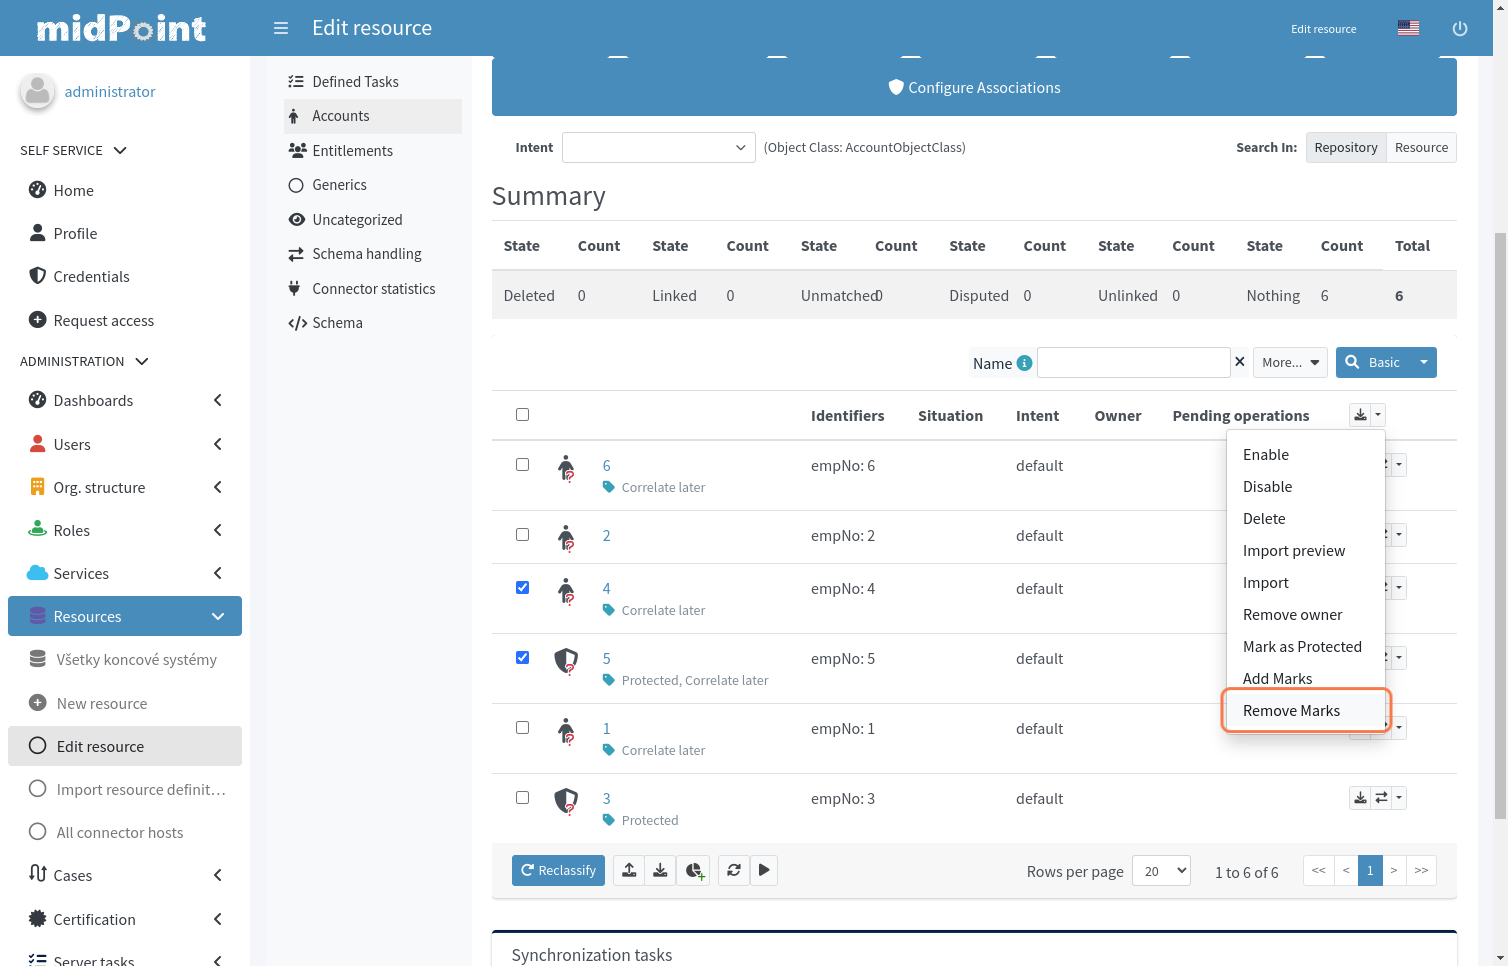Click the Reclassify button
Screen dimensions: 1508x966
[x=558, y=870]
